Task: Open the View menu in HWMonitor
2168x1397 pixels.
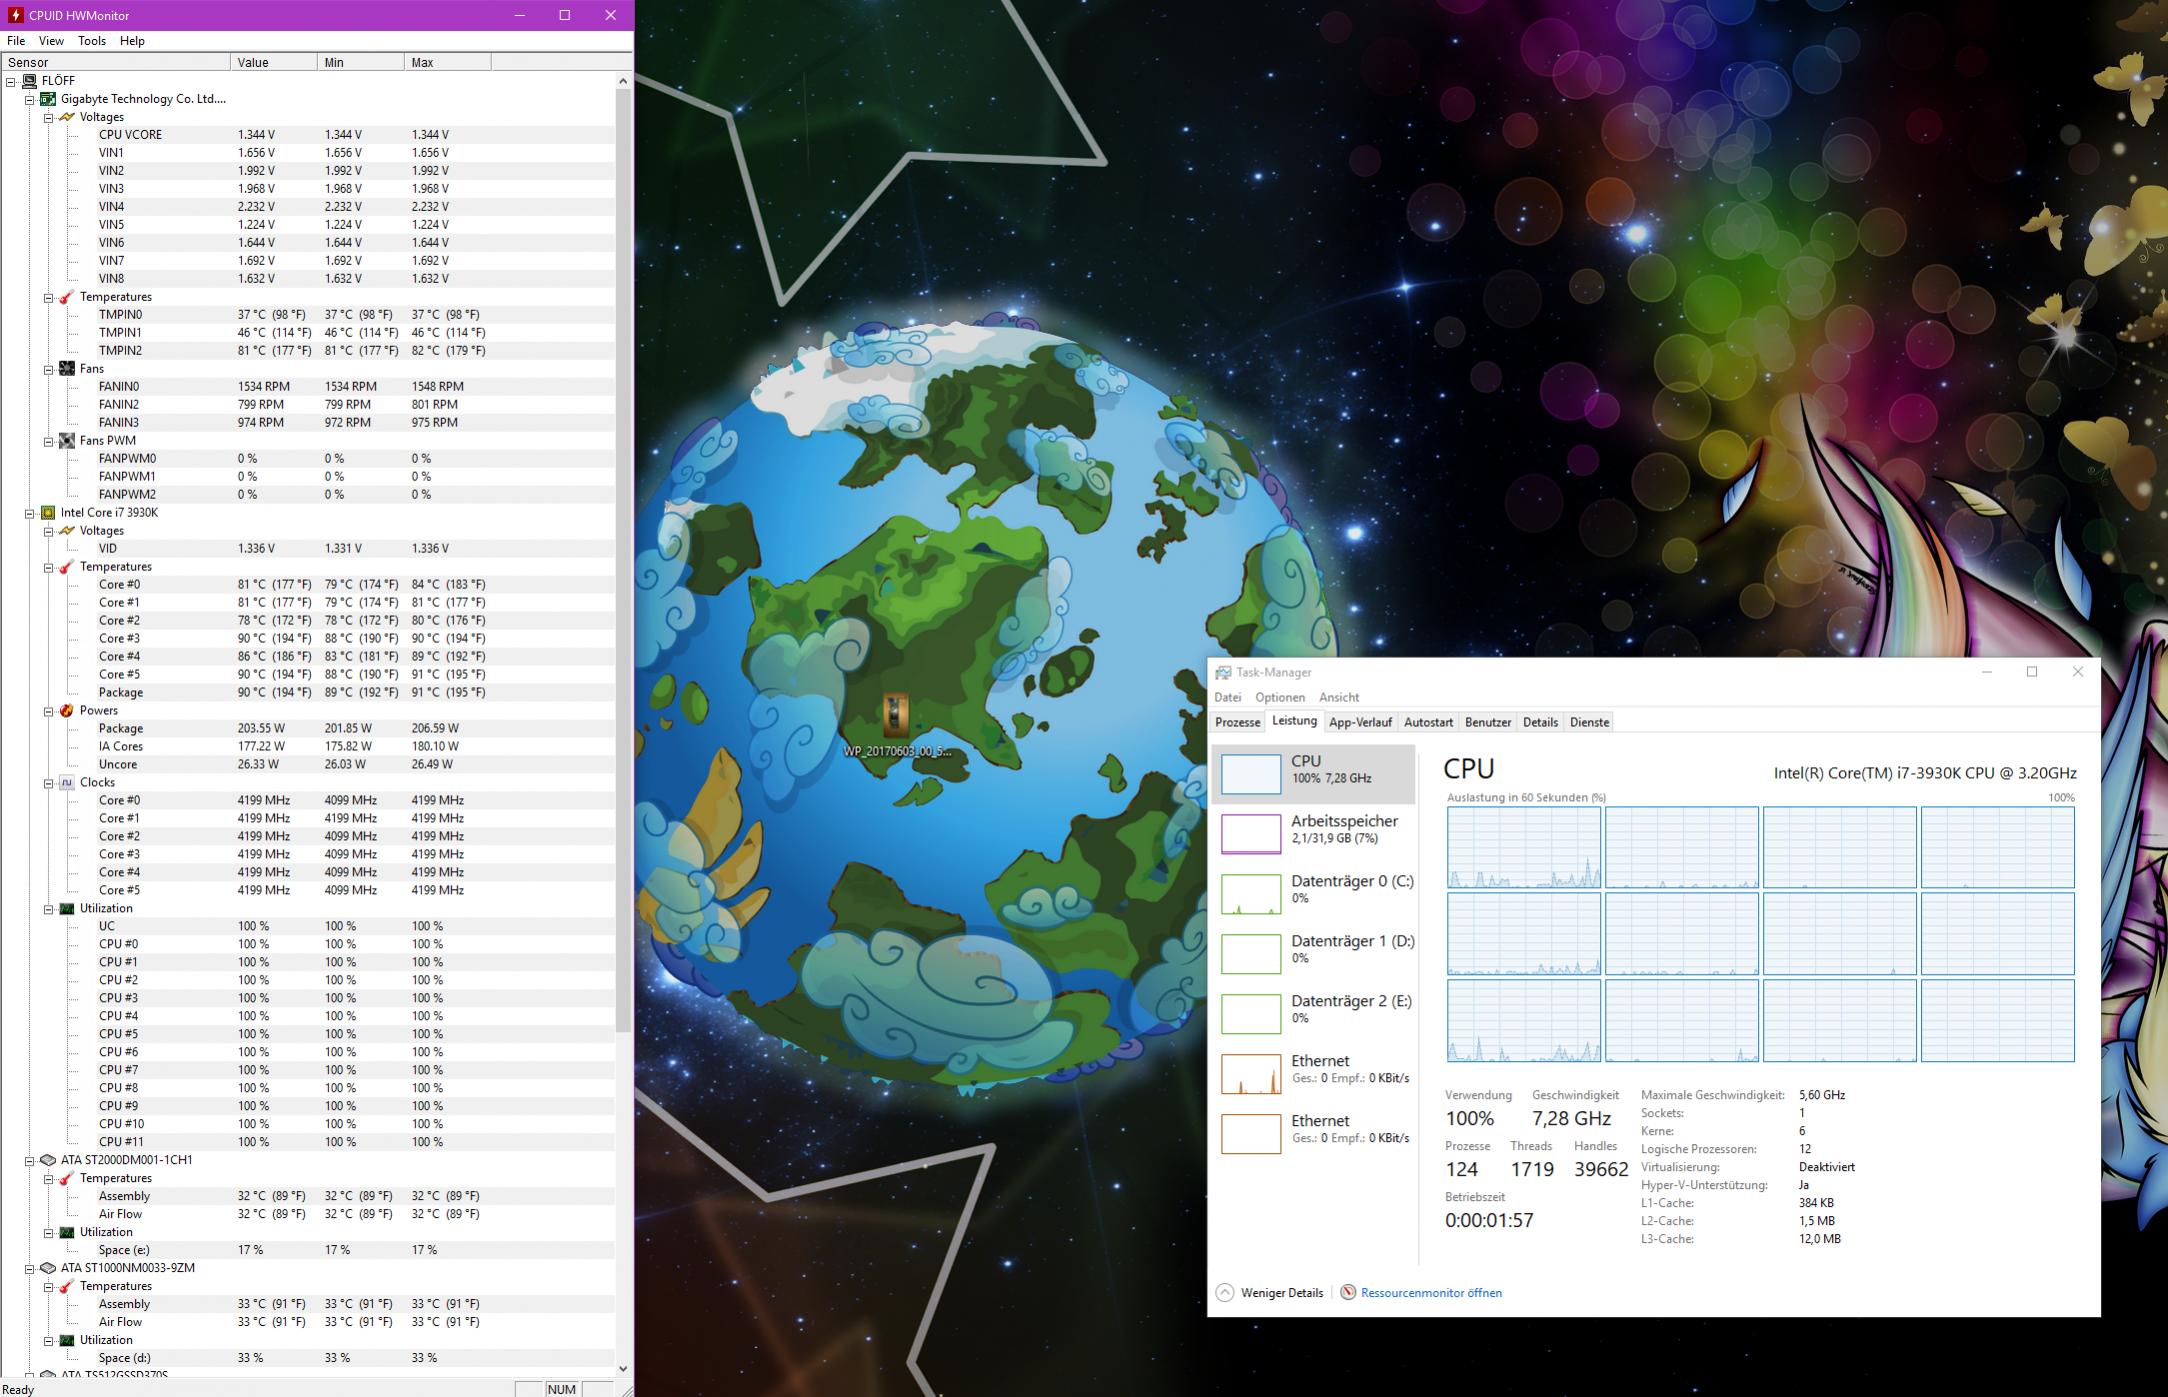Action: point(51,41)
